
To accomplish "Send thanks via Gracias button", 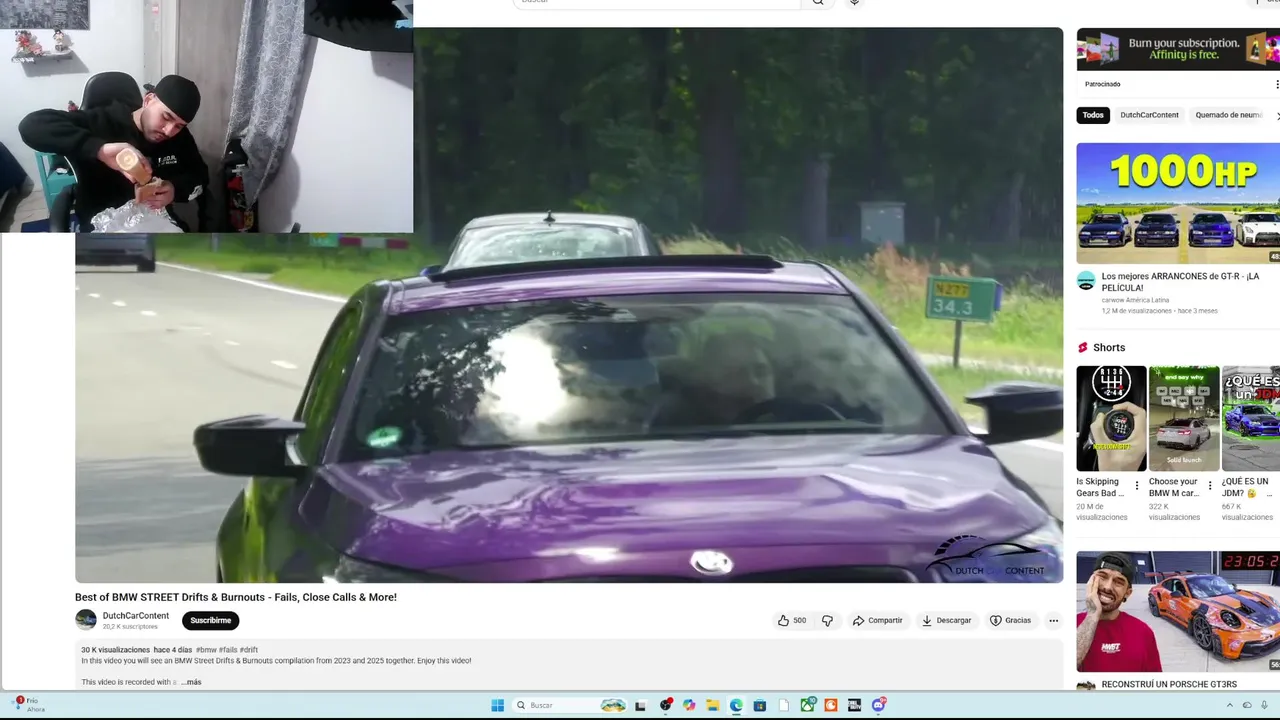I will tap(1010, 620).
